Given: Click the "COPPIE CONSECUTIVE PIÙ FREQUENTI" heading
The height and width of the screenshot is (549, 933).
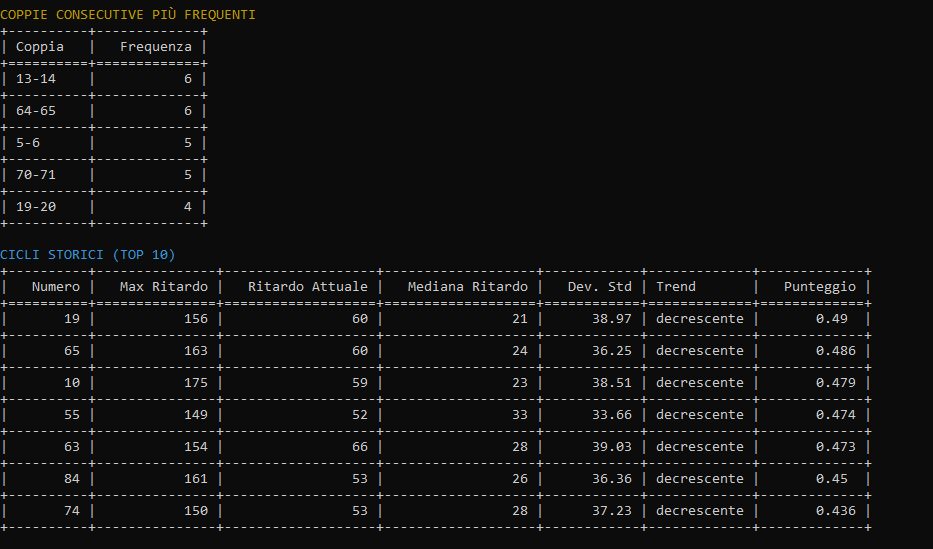Looking at the screenshot, I should 128,15.
